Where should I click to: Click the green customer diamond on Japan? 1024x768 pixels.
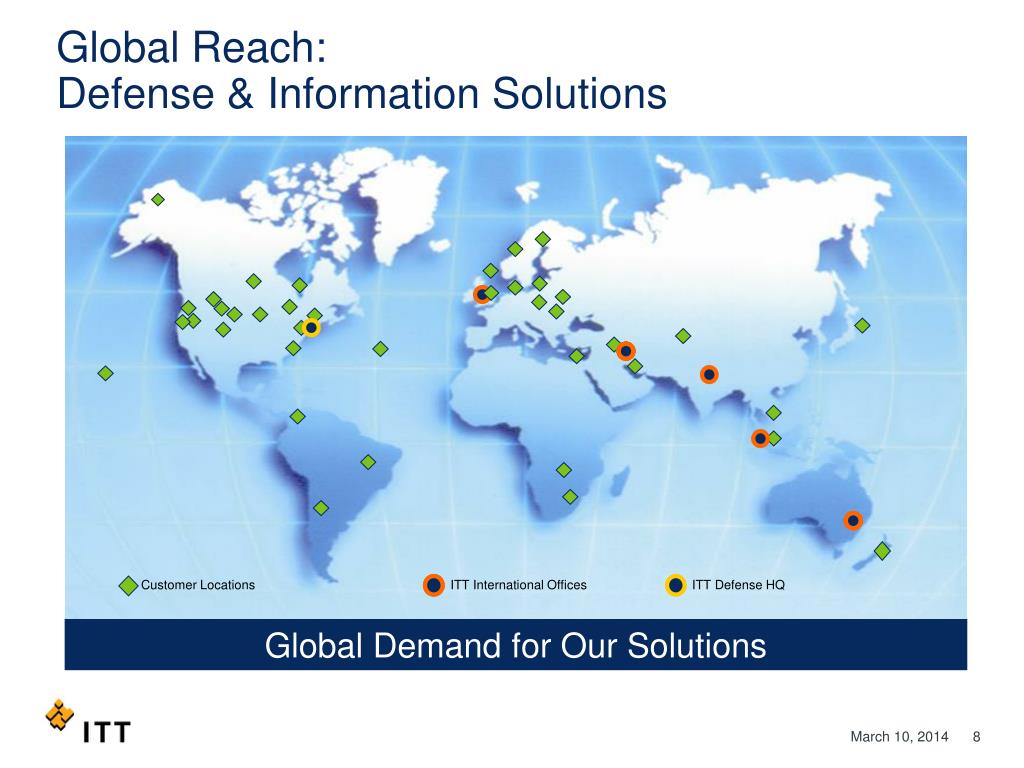point(862,325)
